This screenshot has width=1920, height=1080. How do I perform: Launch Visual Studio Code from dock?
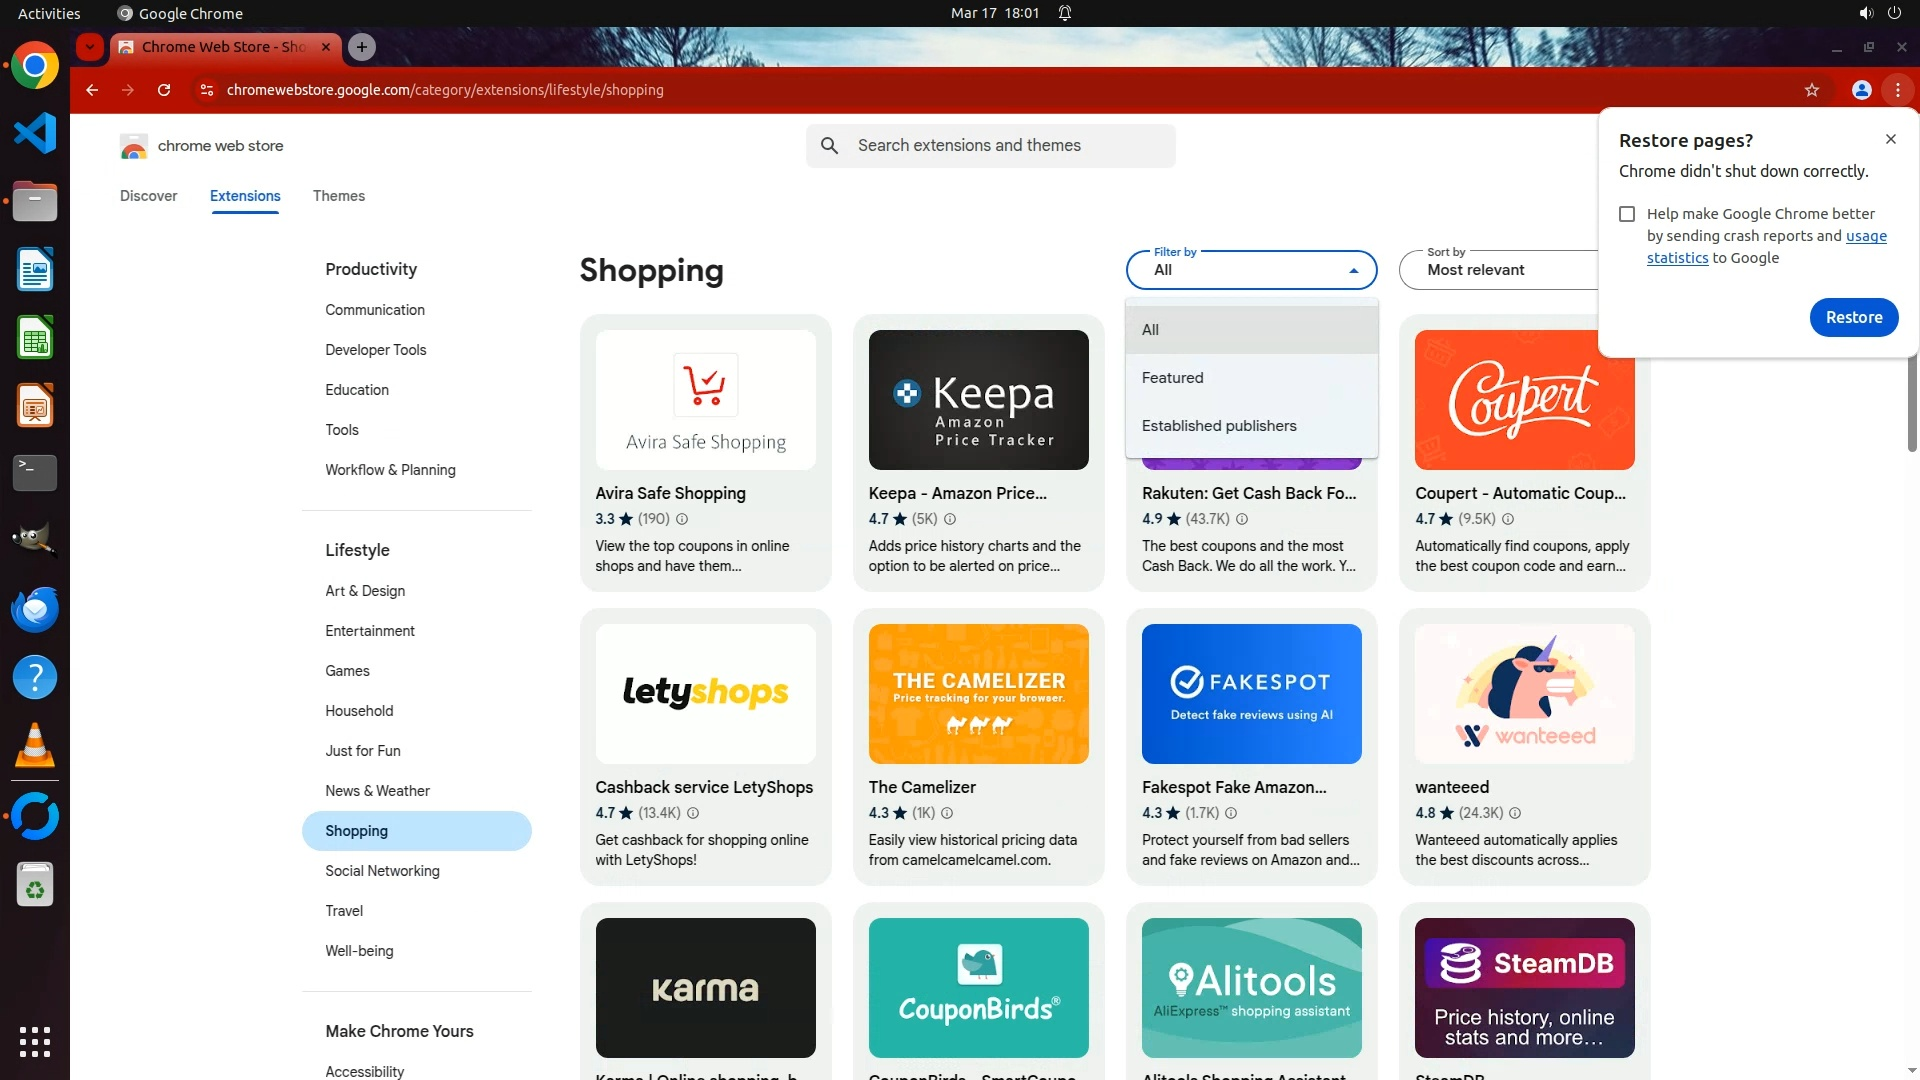point(35,133)
